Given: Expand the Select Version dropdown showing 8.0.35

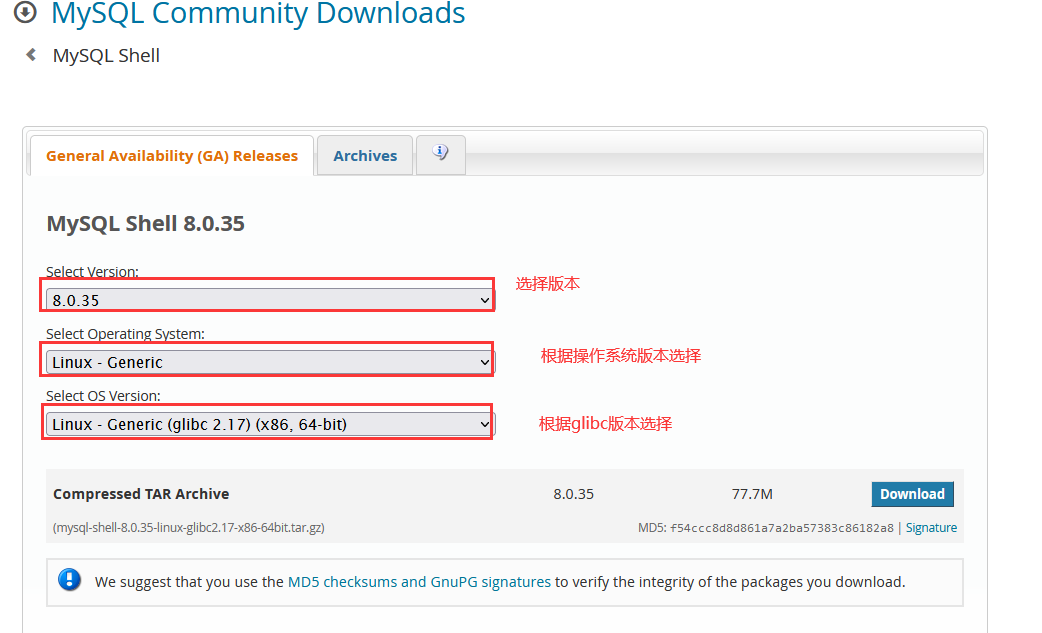Looking at the screenshot, I should [x=270, y=300].
